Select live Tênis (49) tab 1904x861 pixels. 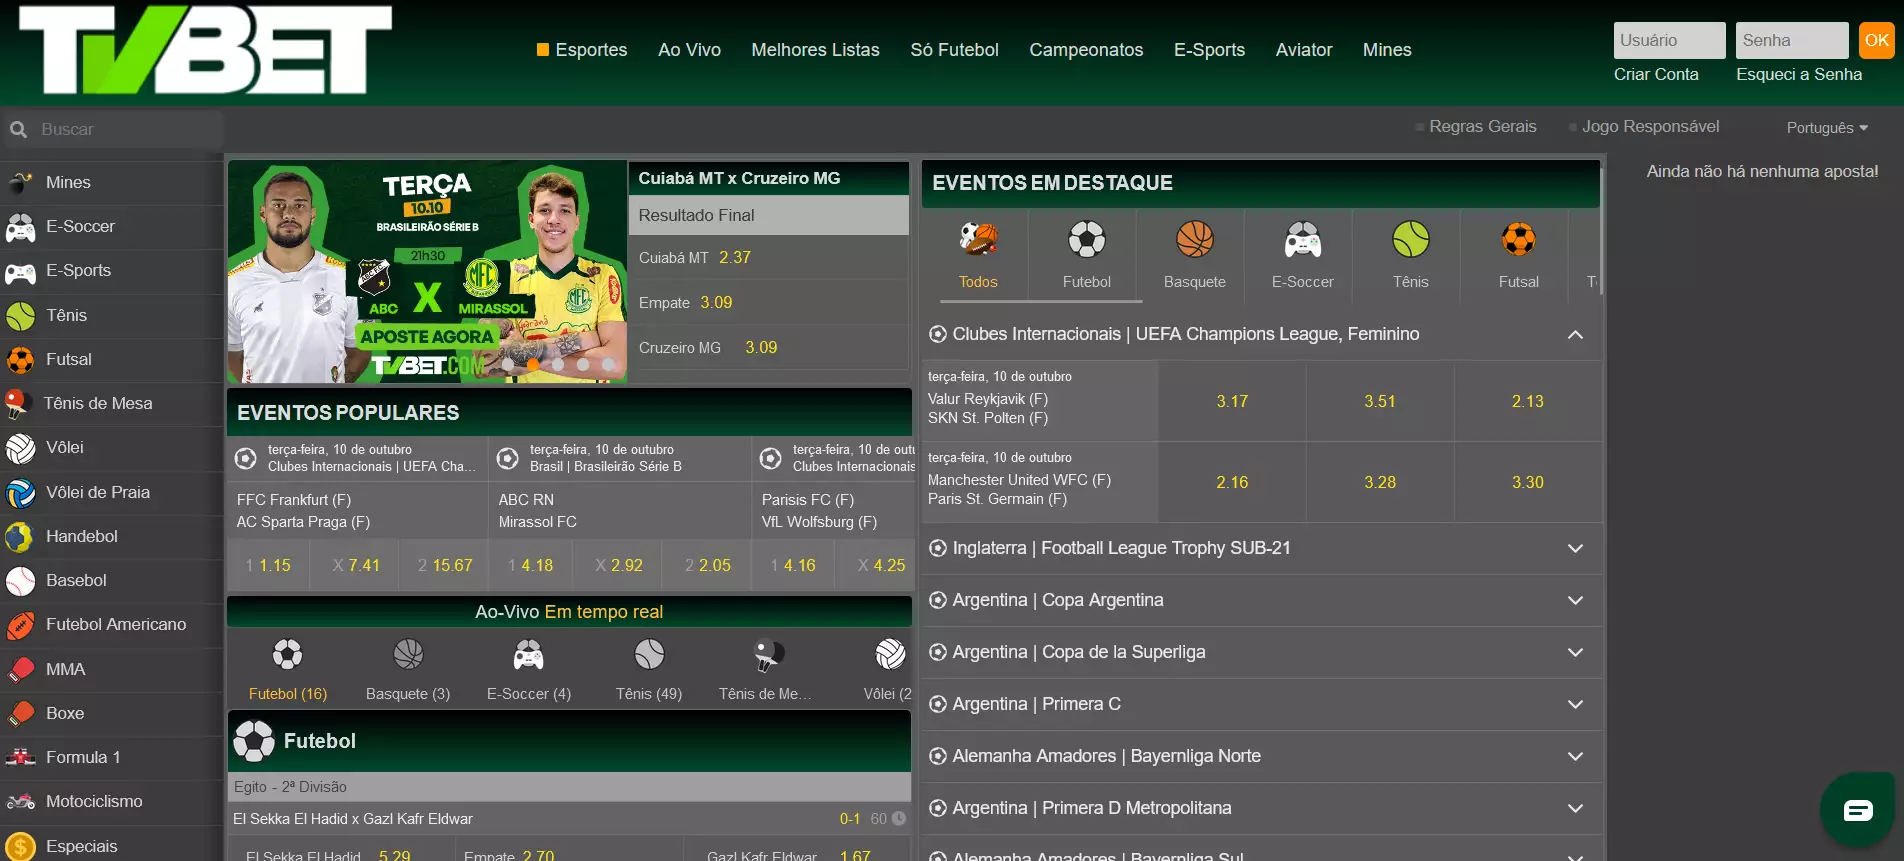click(649, 669)
